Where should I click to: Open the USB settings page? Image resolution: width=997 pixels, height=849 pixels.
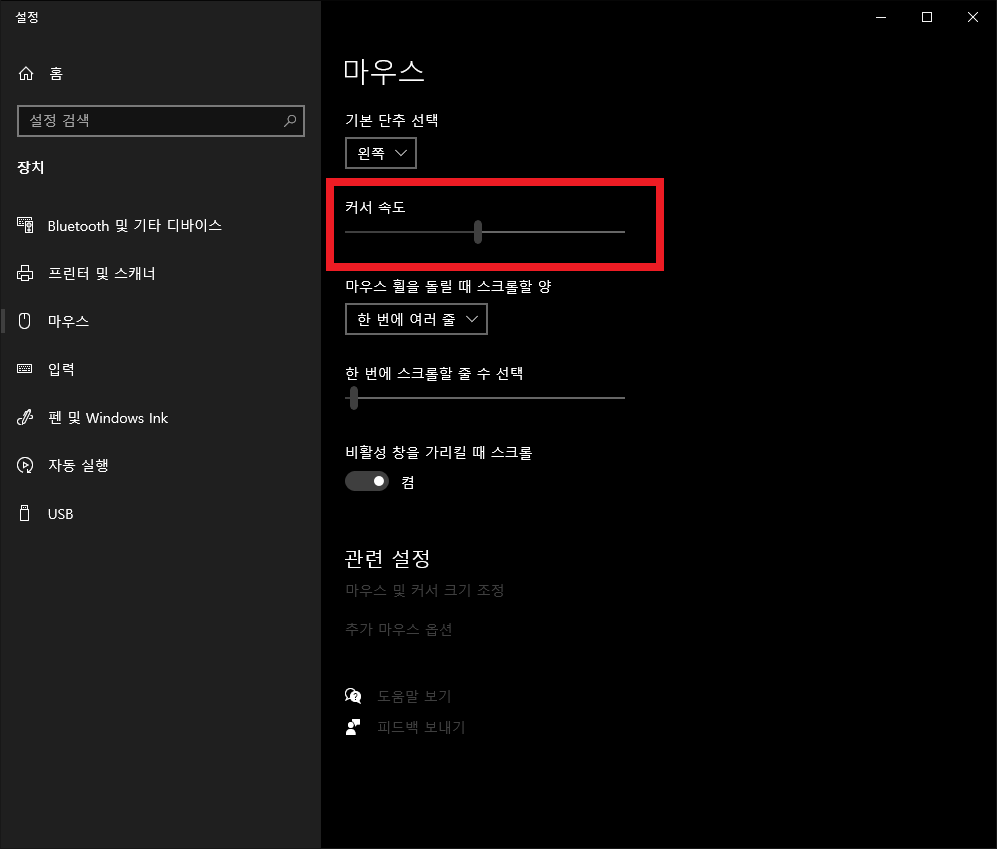[x=60, y=514]
